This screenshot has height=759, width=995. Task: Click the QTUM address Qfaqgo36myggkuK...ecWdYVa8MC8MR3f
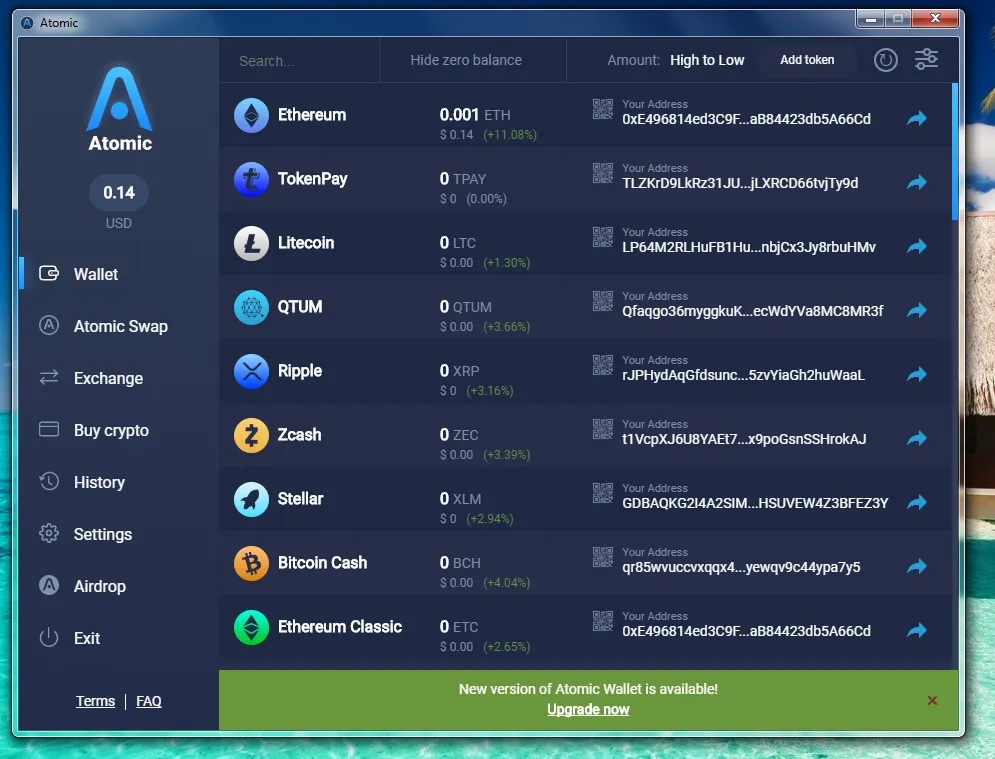pyautogui.click(x=753, y=311)
